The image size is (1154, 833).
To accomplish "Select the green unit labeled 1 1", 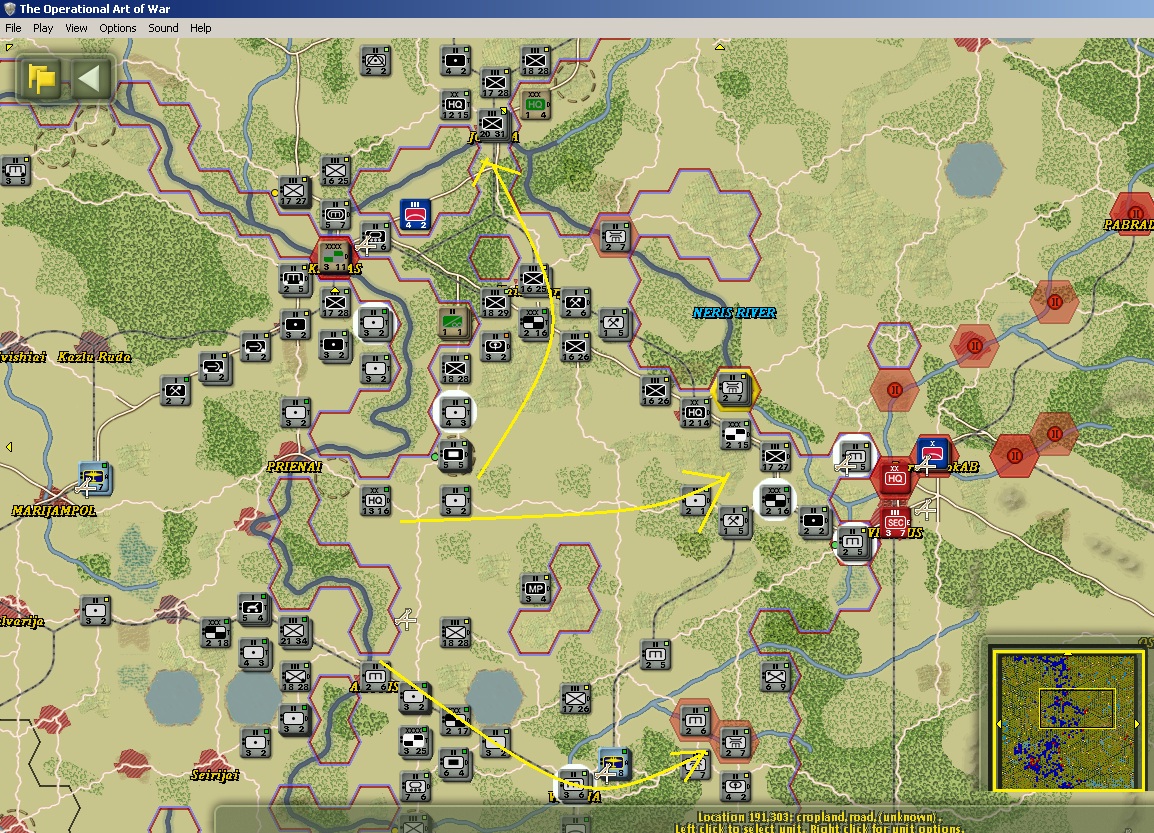I will [x=454, y=322].
